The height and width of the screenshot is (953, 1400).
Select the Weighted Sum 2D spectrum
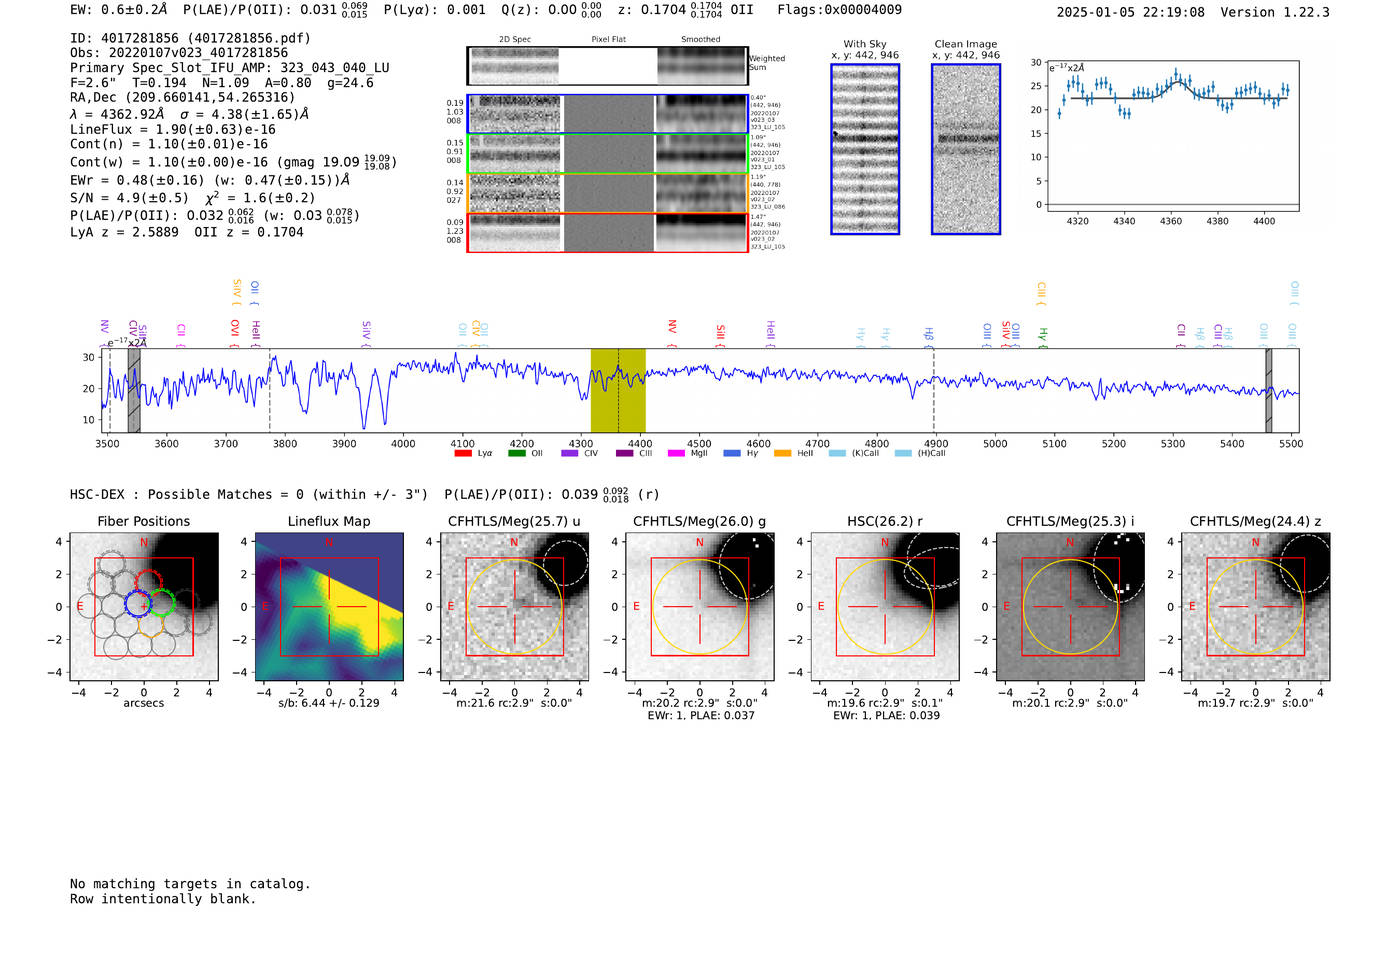click(x=607, y=66)
